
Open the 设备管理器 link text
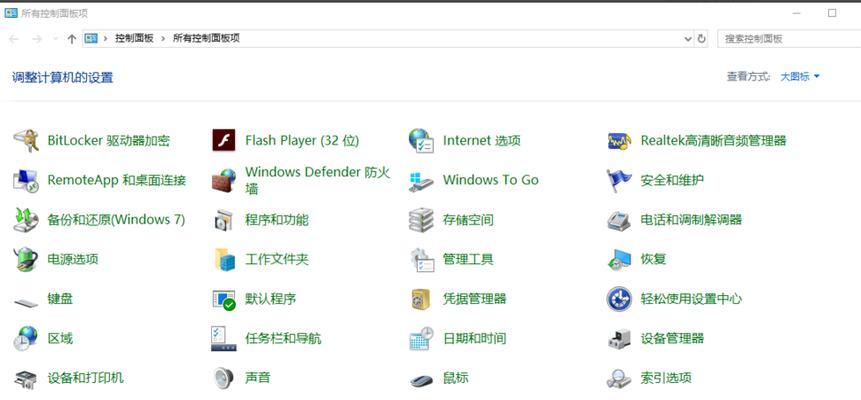pos(672,338)
